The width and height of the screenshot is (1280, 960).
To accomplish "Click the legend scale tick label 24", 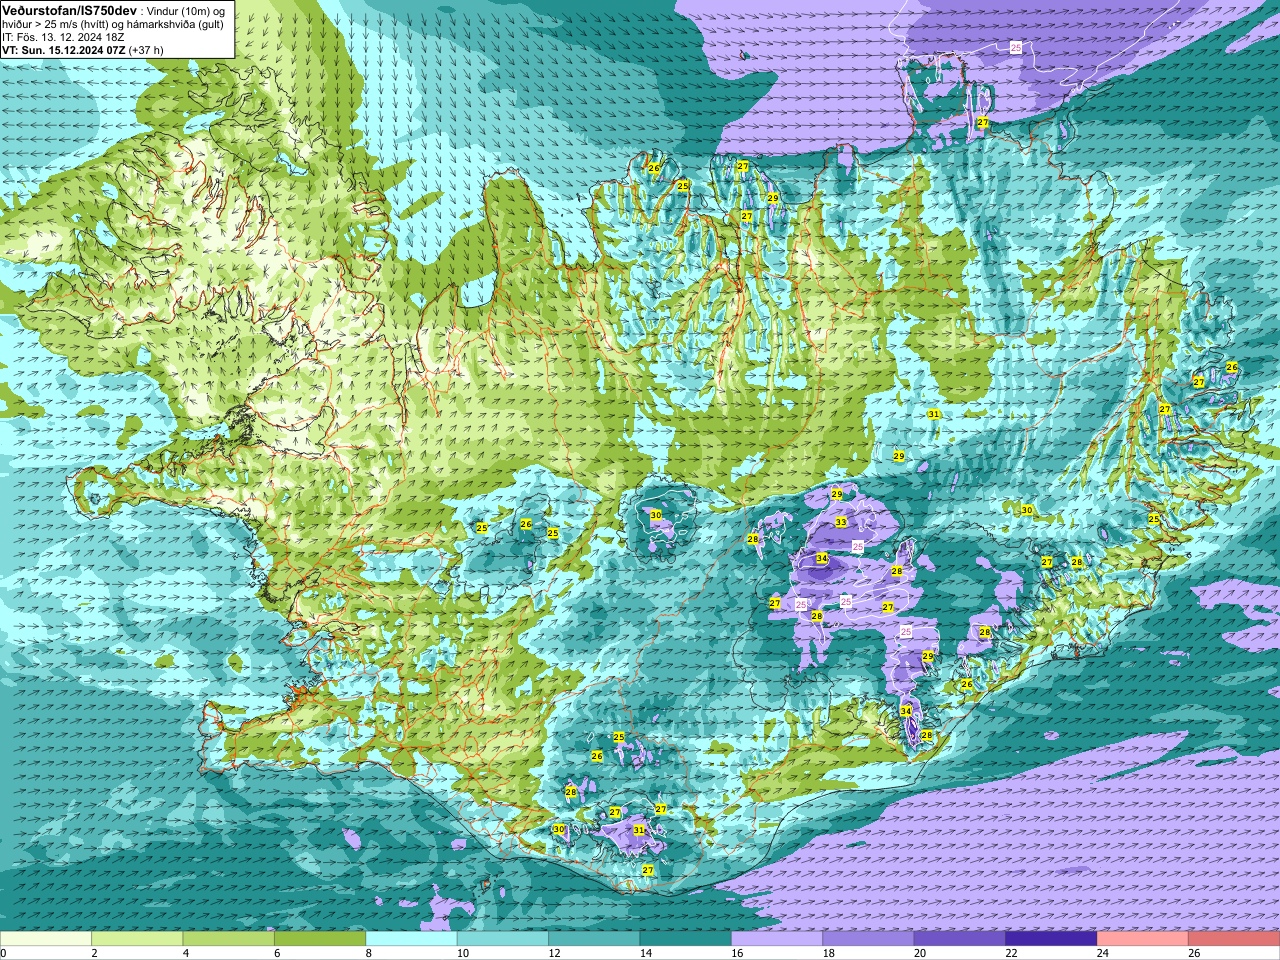I will coord(1102,954).
